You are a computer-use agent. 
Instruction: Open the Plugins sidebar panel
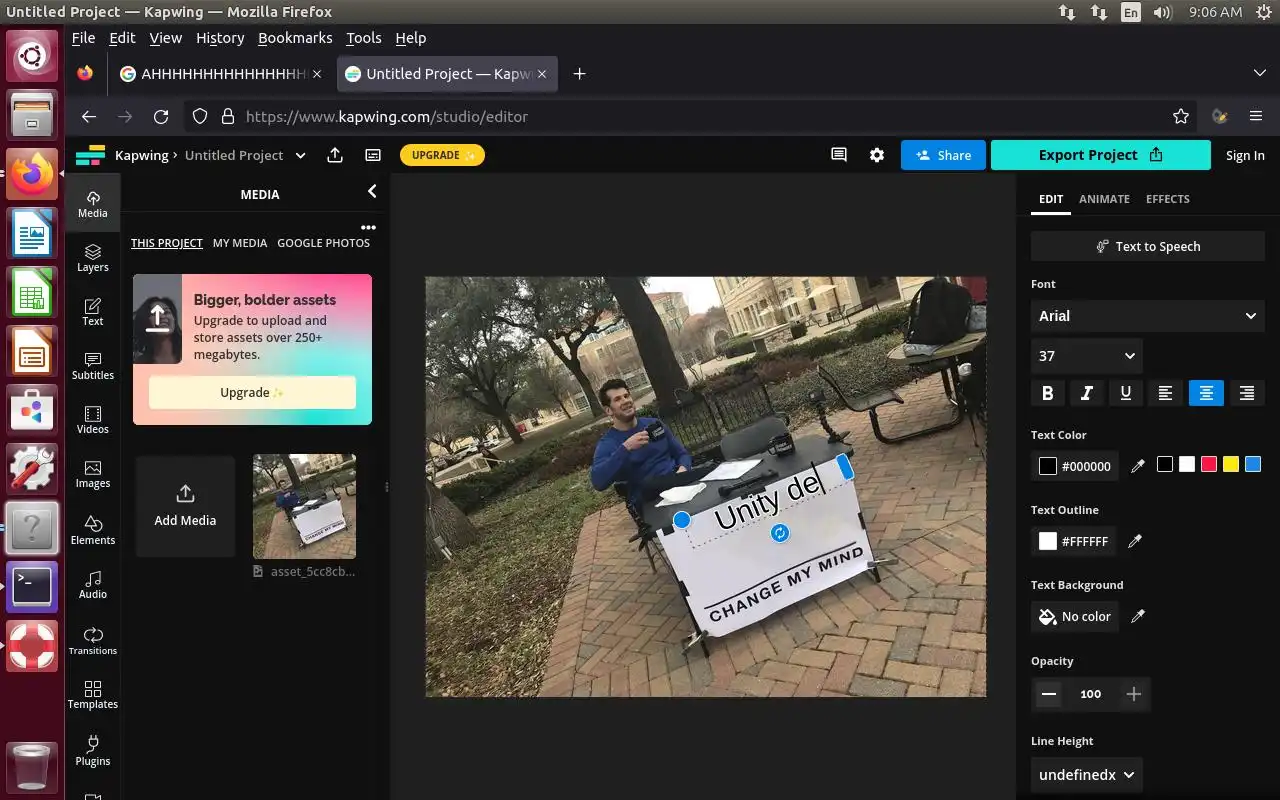[x=92, y=750]
